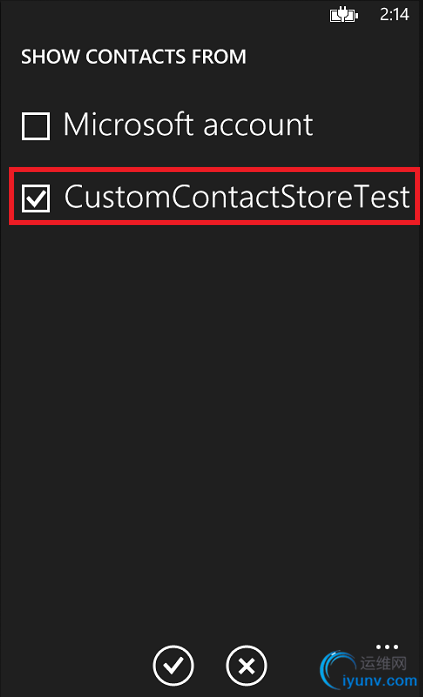This screenshot has width=423, height=697.
Task: Click the plug symbol on battery indicator
Action: 343,16
